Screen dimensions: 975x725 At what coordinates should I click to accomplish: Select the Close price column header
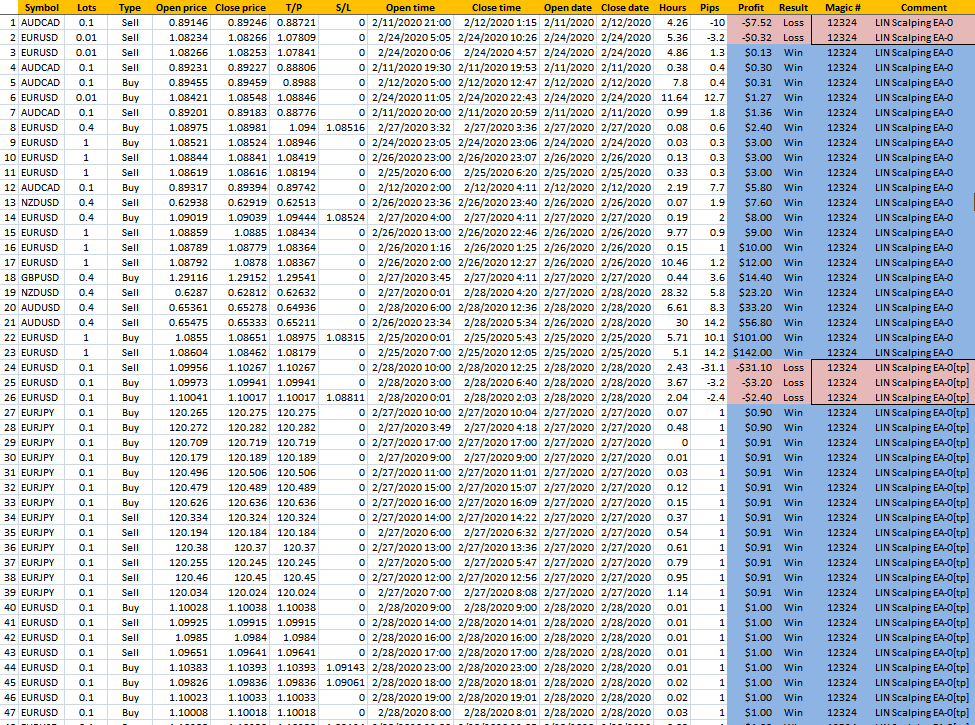click(x=240, y=7)
